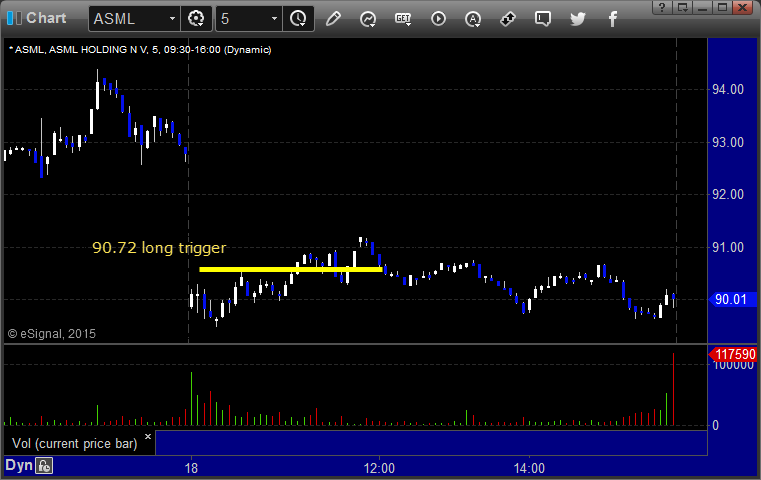Click the current price label 90.01
This screenshot has height=480, width=761.
click(732, 299)
